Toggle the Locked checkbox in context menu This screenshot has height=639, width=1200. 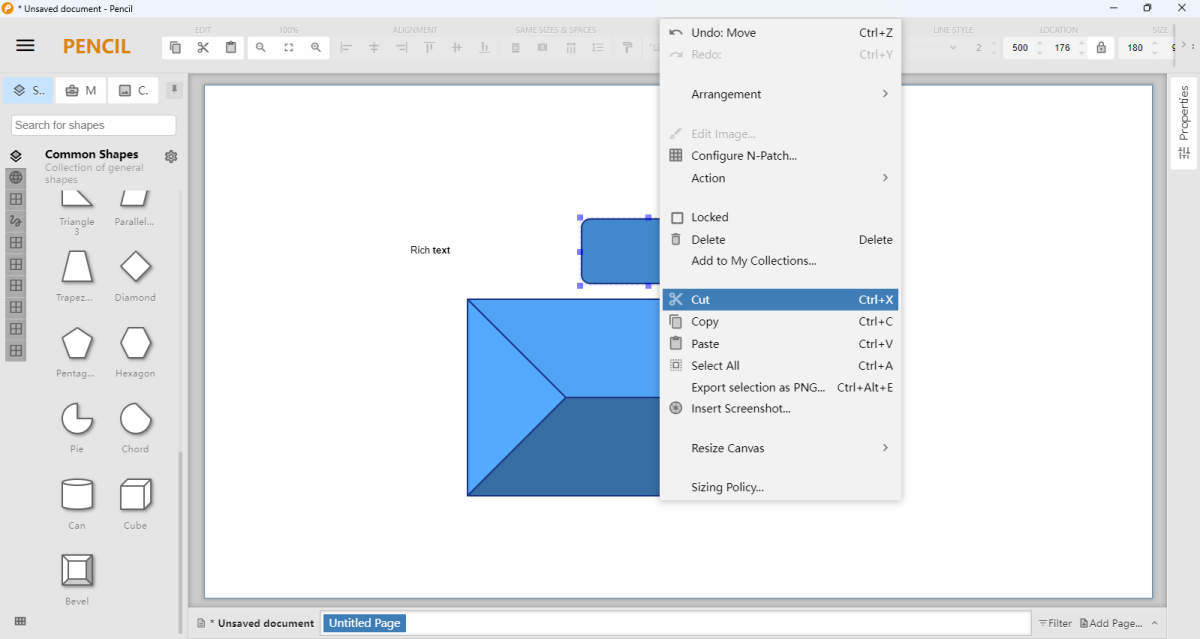[x=677, y=217]
